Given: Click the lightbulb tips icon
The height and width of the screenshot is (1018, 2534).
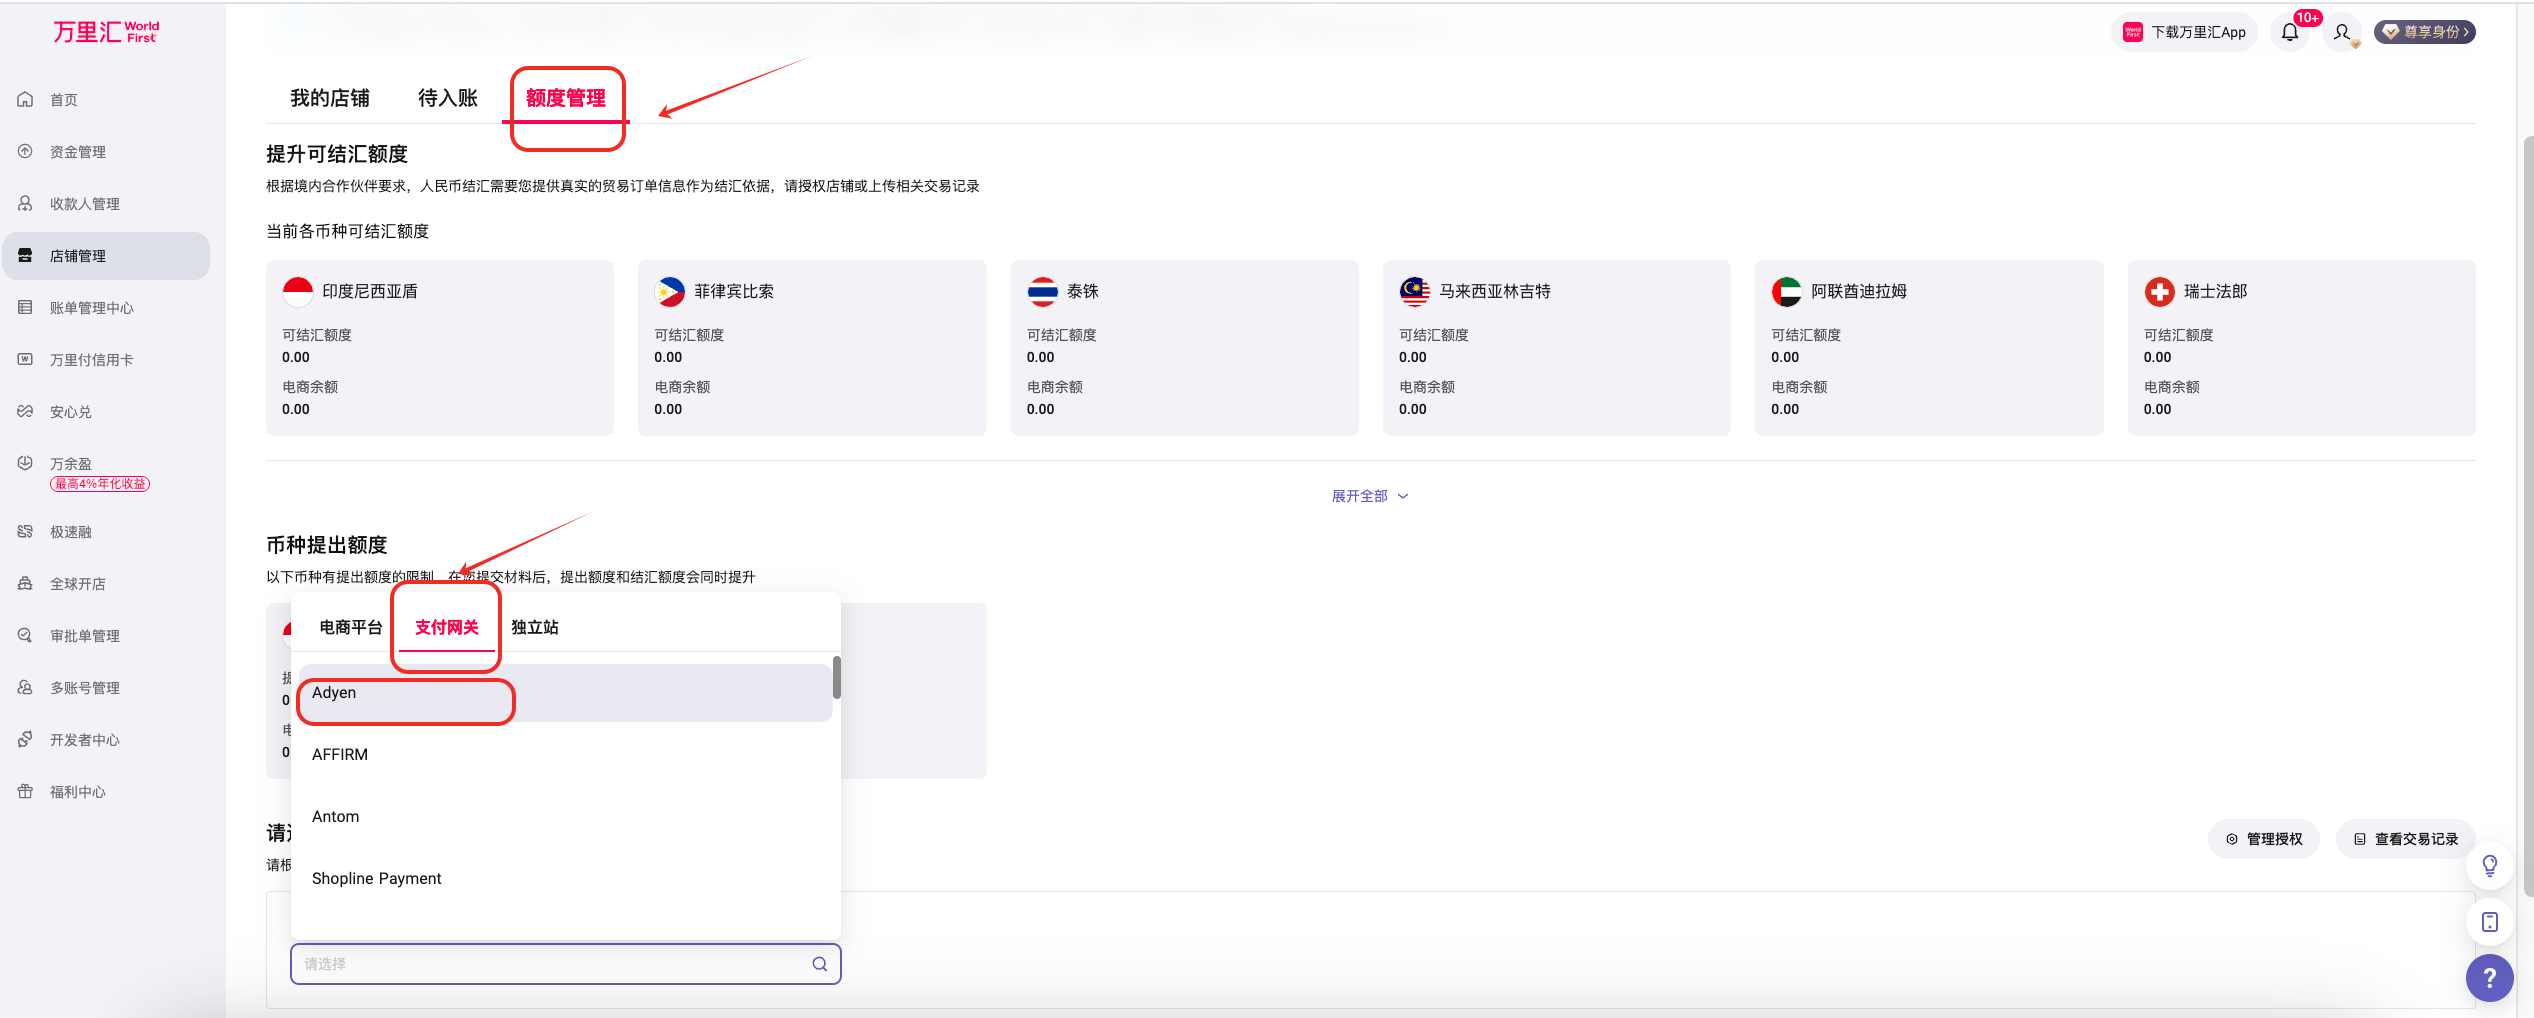Looking at the screenshot, I should pos(2489,865).
